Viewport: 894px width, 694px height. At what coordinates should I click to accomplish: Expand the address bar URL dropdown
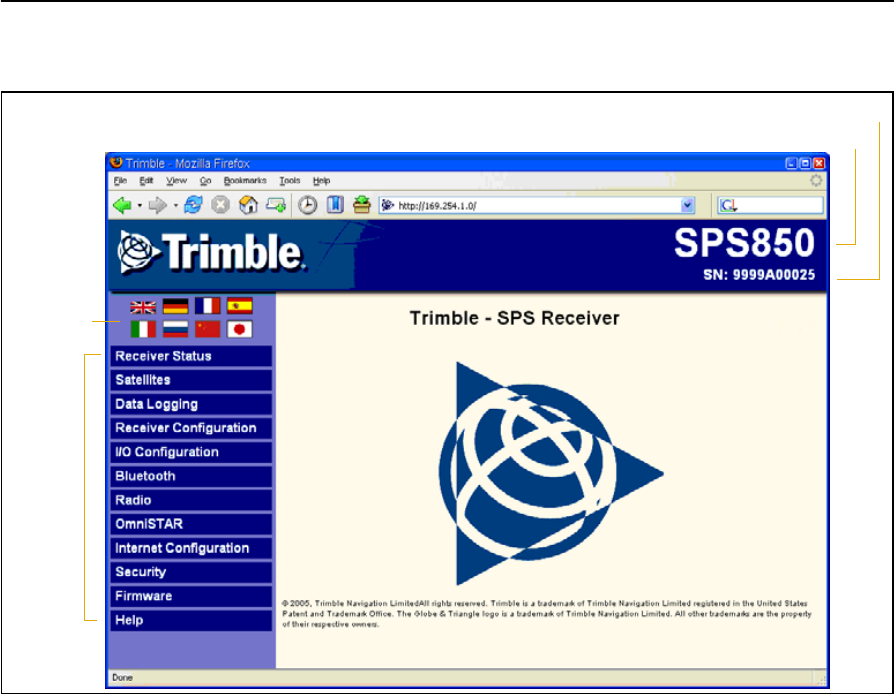[688, 205]
